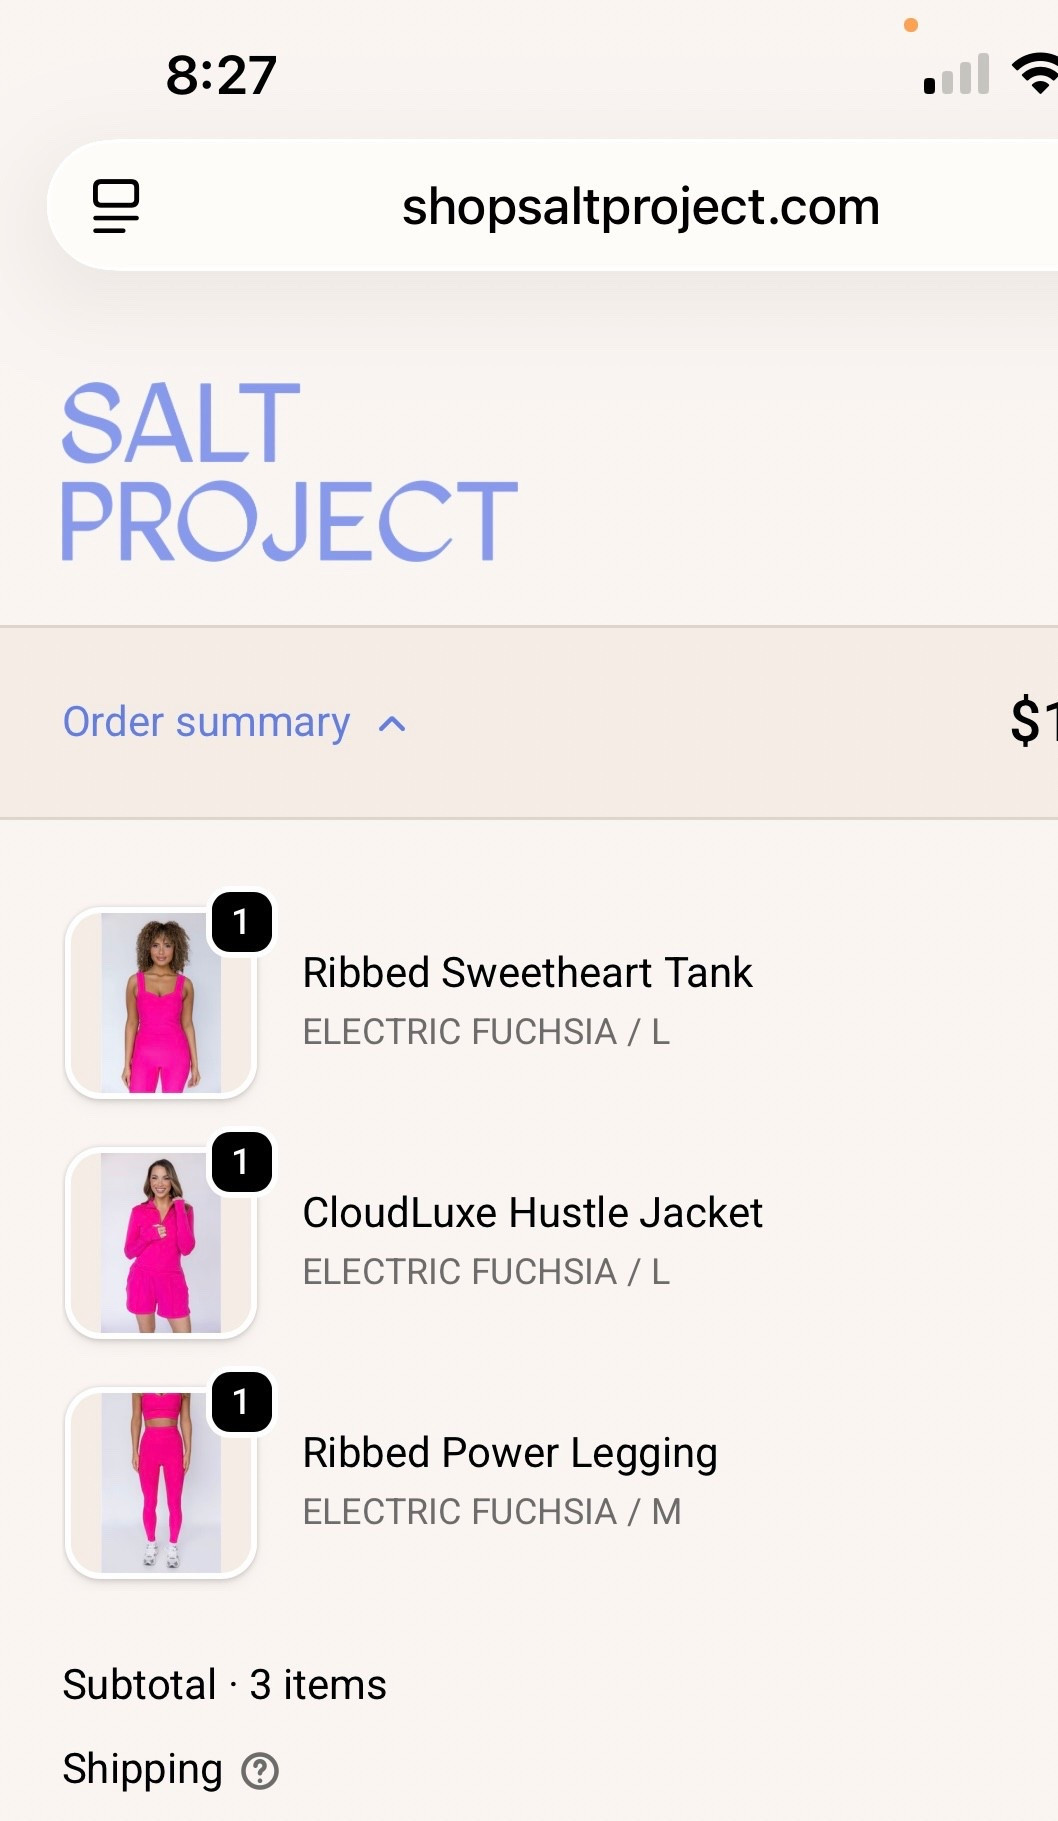
Task: Tap the shopsaltproject.com address bar
Action: [x=640, y=206]
